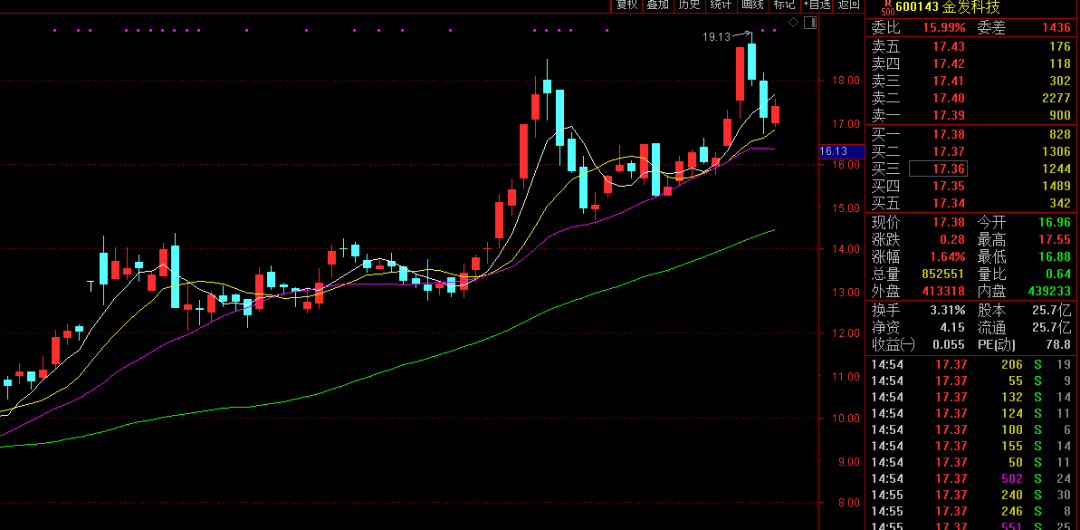Click the 买一 bid price 17.38
1080x530 pixels.
[x=949, y=133]
